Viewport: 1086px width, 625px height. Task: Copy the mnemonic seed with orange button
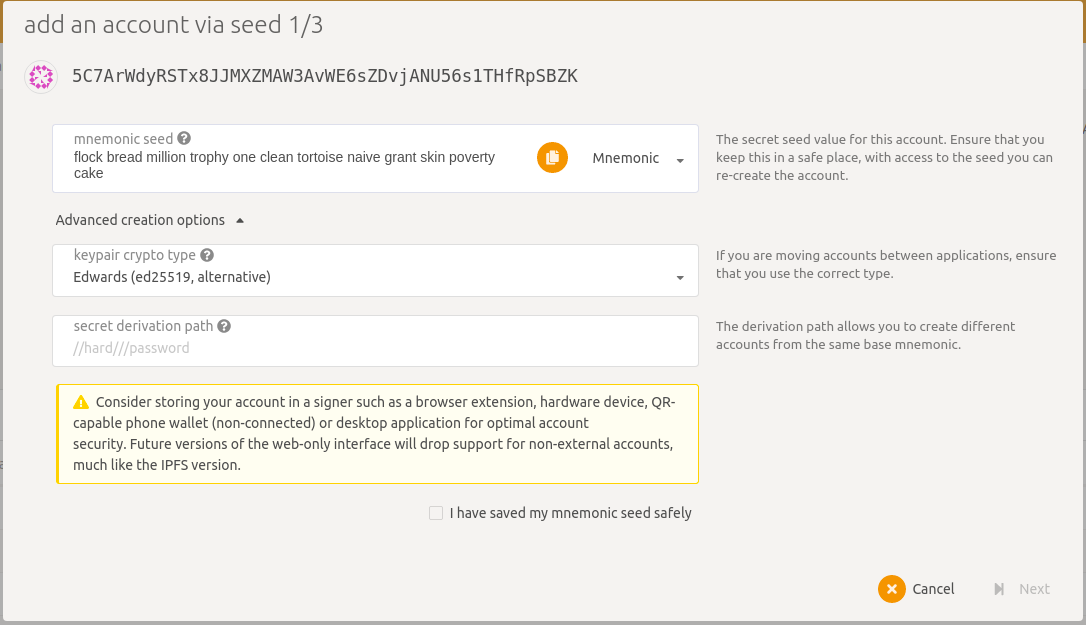coord(552,158)
